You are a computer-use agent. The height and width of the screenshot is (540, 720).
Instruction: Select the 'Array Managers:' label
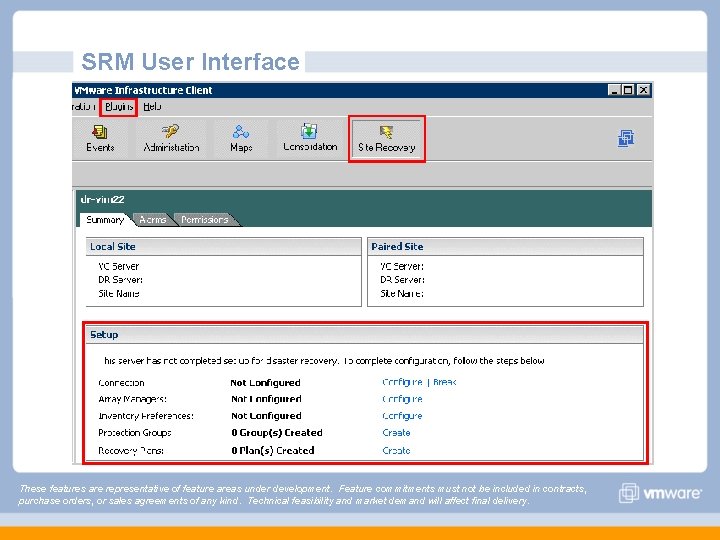[132, 399]
